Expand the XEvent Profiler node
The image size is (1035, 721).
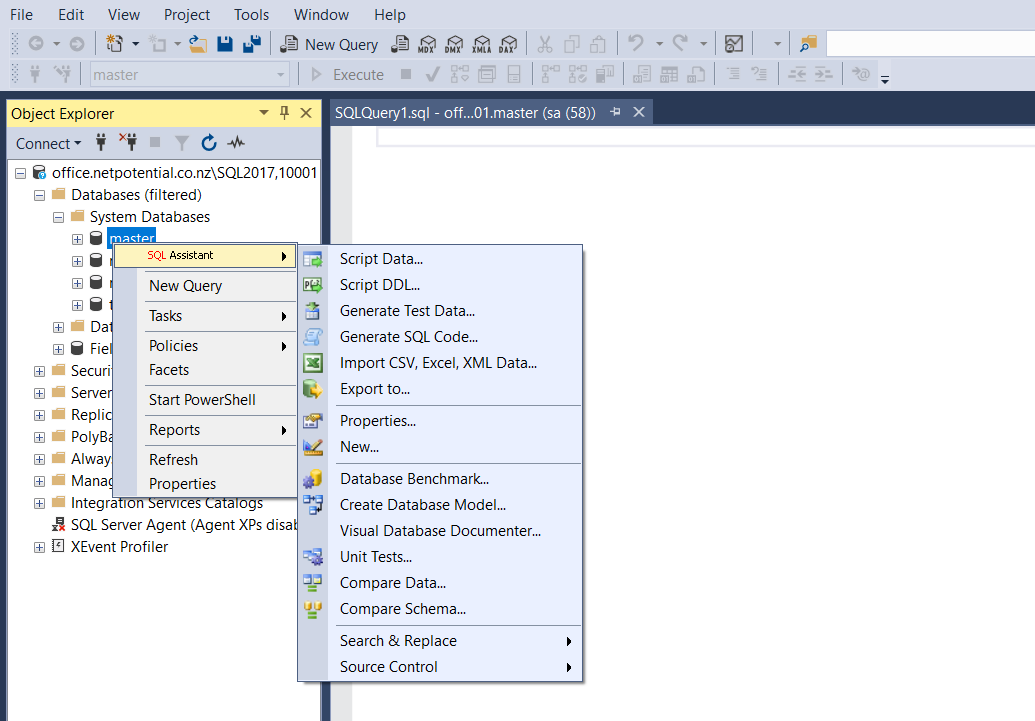pyautogui.click(x=40, y=547)
